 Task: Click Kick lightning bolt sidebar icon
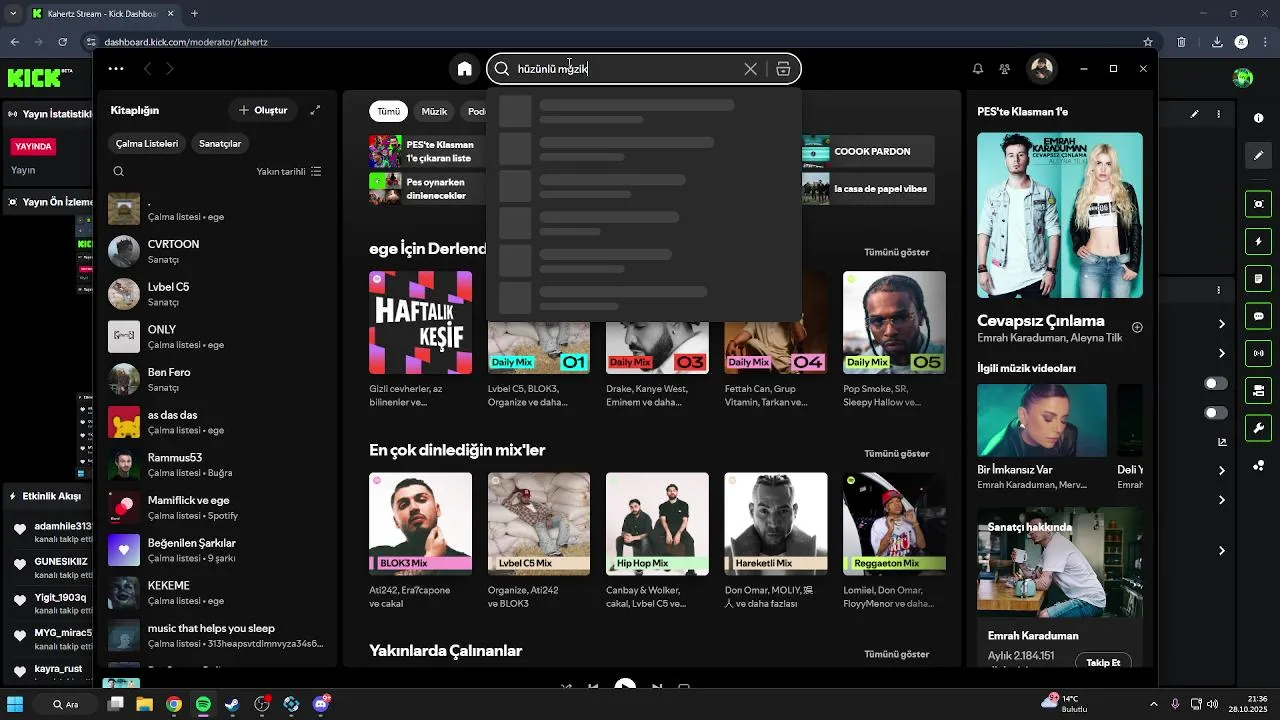tap(1258, 242)
